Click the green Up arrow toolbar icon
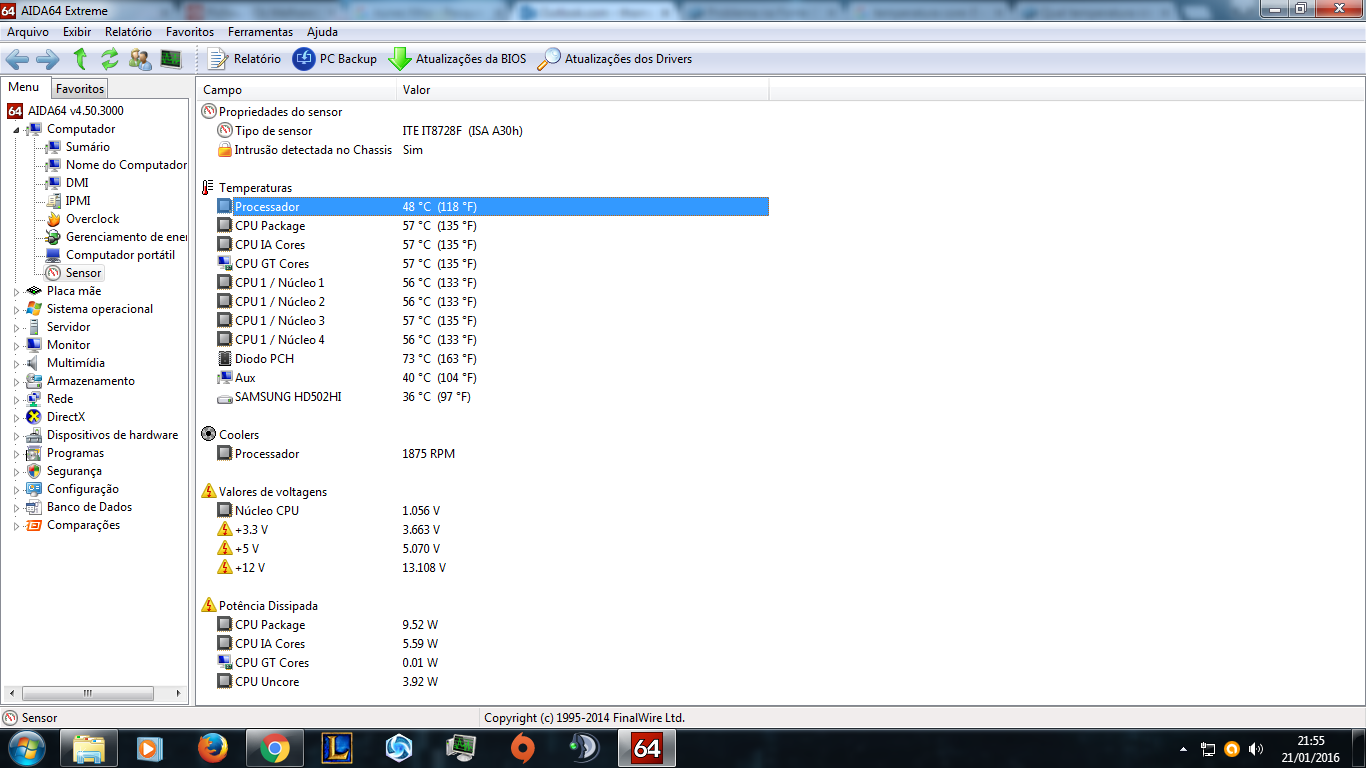Image resolution: width=1366 pixels, height=768 pixels. tap(80, 59)
